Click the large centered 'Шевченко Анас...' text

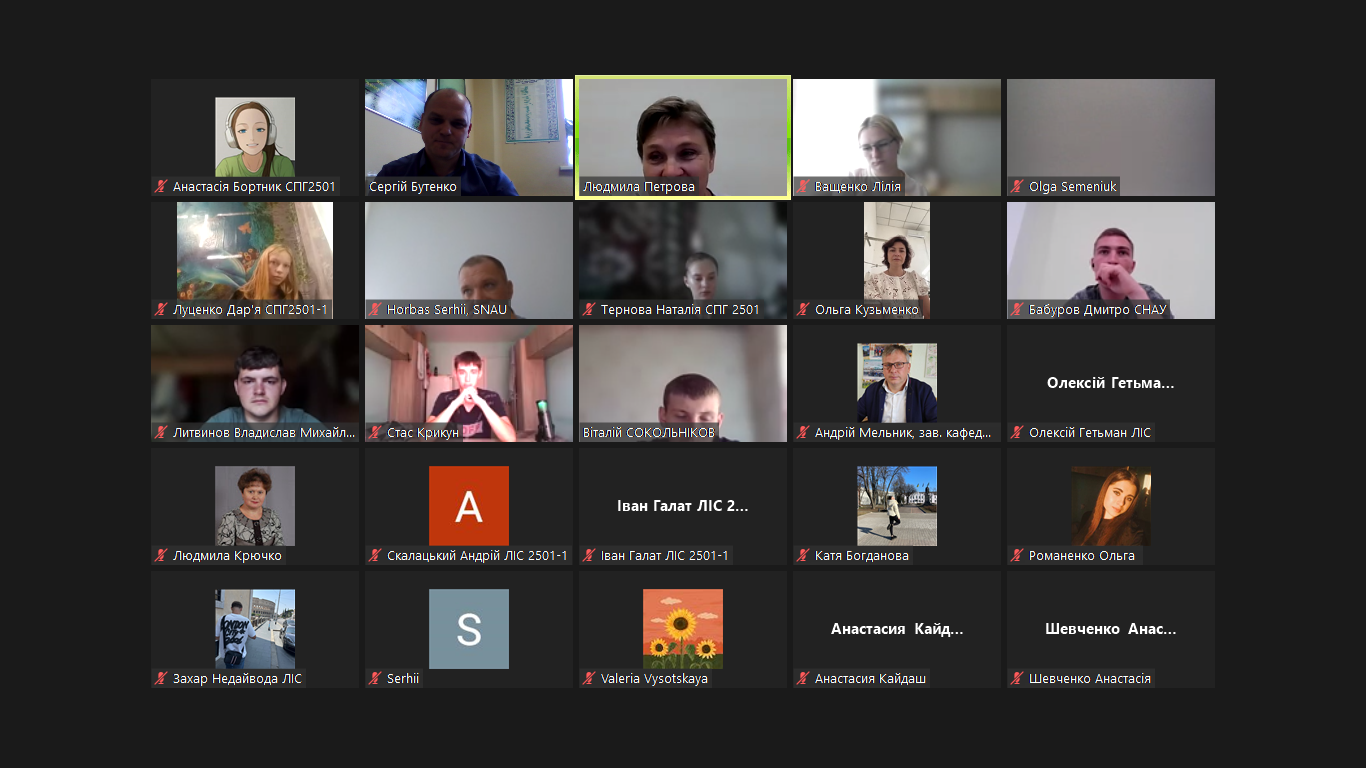pyautogui.click(x=1111, y=629)
